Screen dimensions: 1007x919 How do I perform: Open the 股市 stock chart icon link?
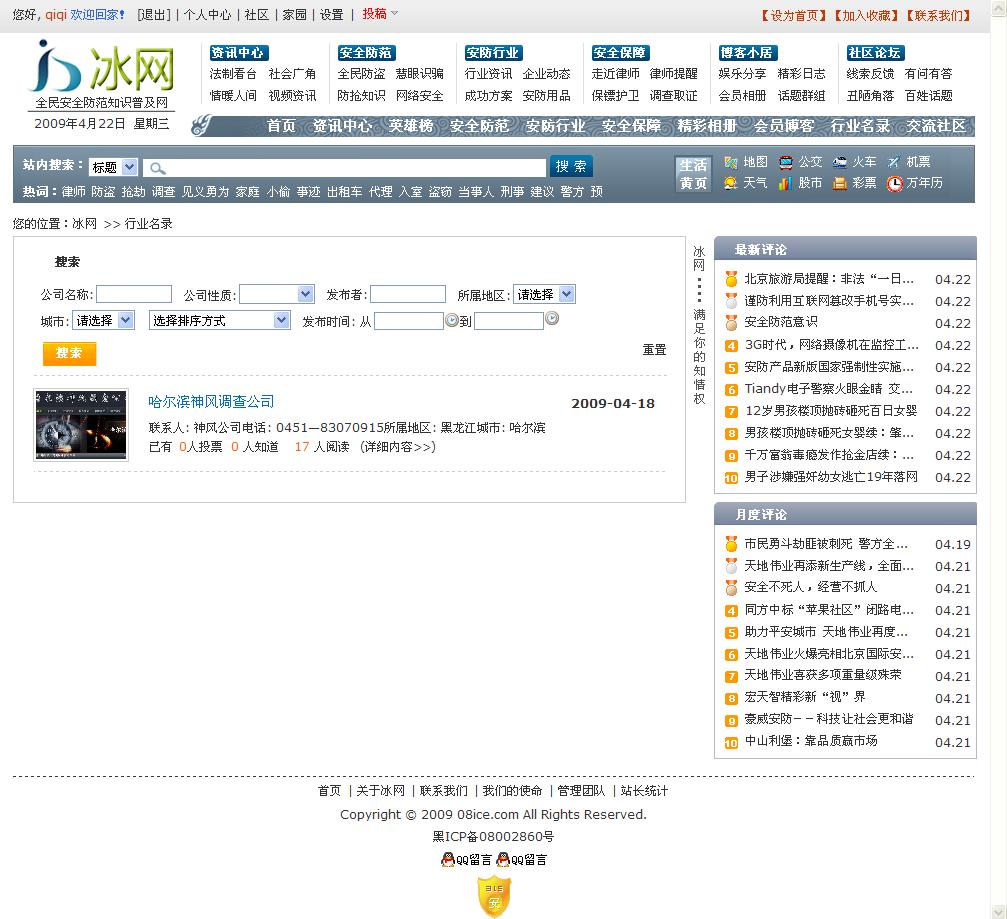click(x=785, y=183)
